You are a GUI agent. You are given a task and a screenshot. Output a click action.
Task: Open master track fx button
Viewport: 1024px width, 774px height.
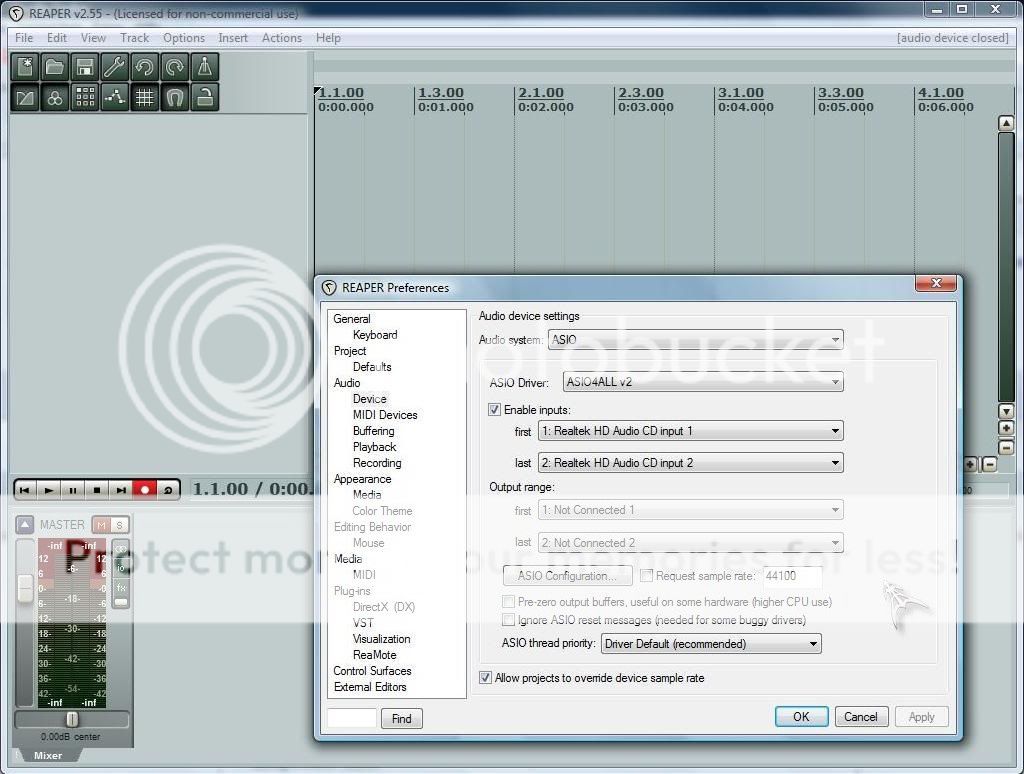click(x=121, y=587)
